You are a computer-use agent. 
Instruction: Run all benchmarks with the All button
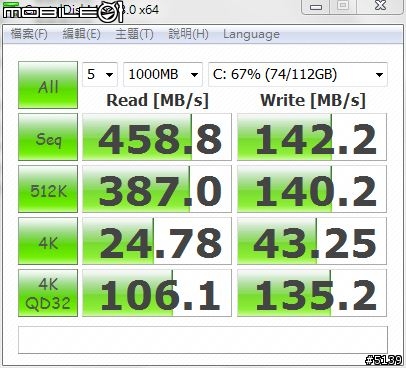(x=48, y=85)
